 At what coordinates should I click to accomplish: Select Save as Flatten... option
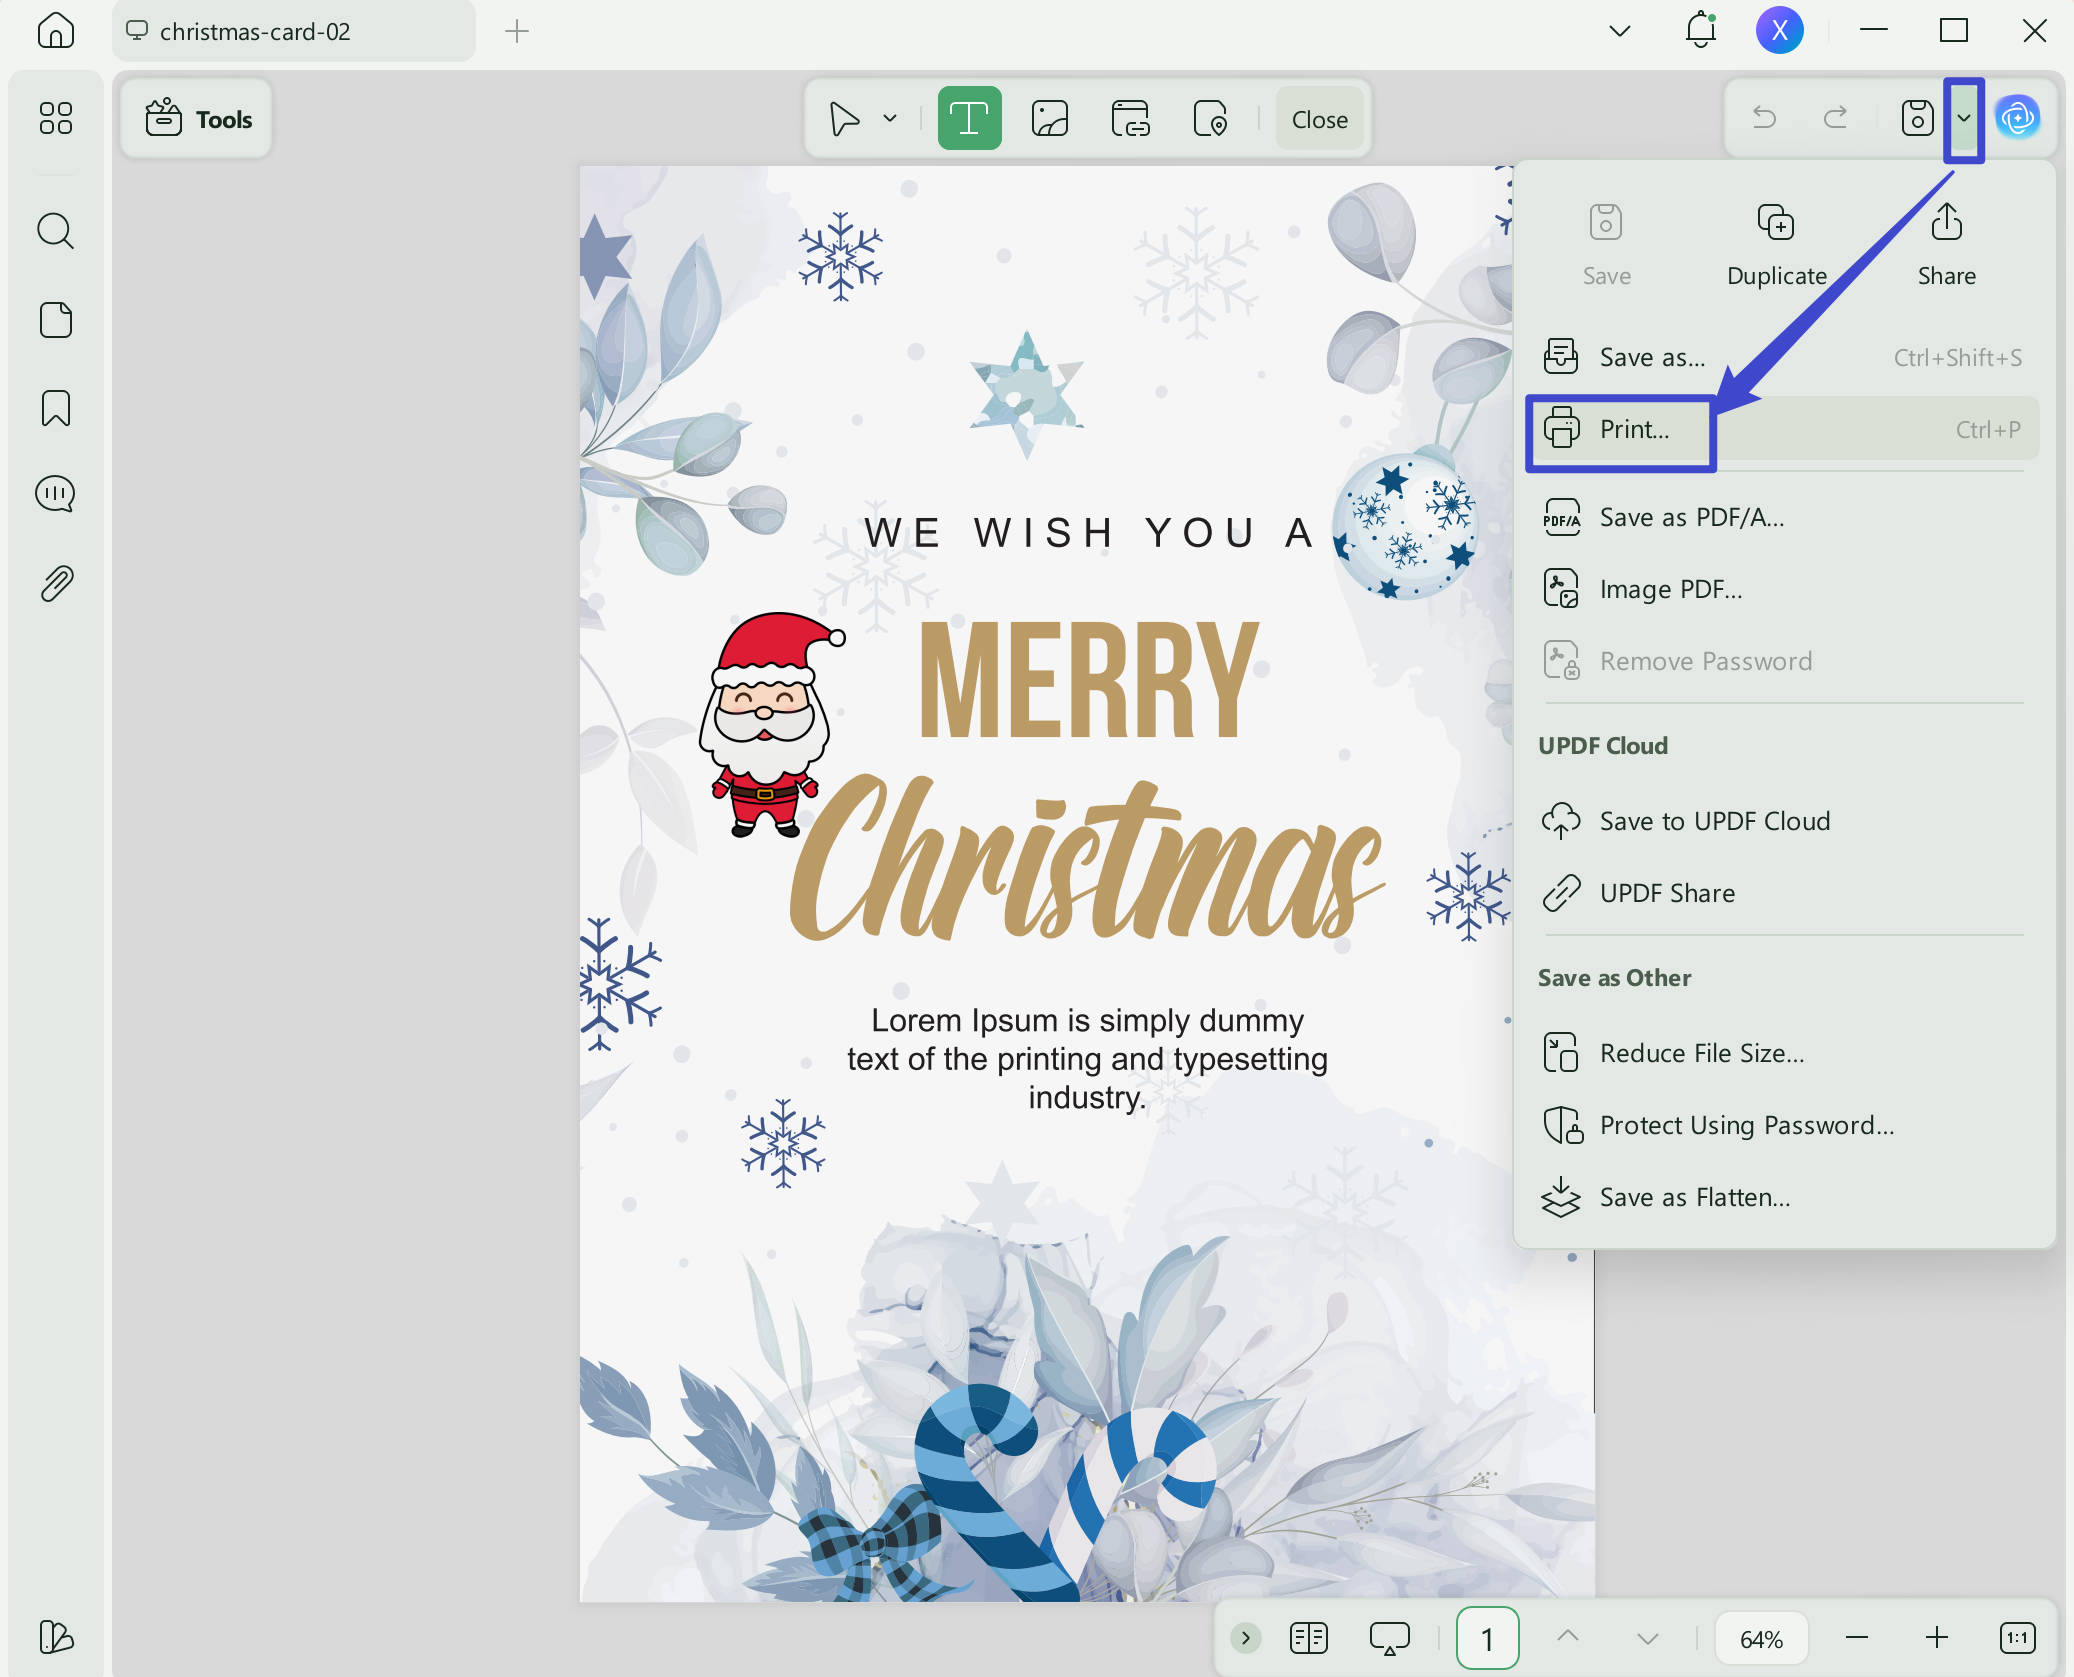pyautogui.click(x=1785, y=1197)
